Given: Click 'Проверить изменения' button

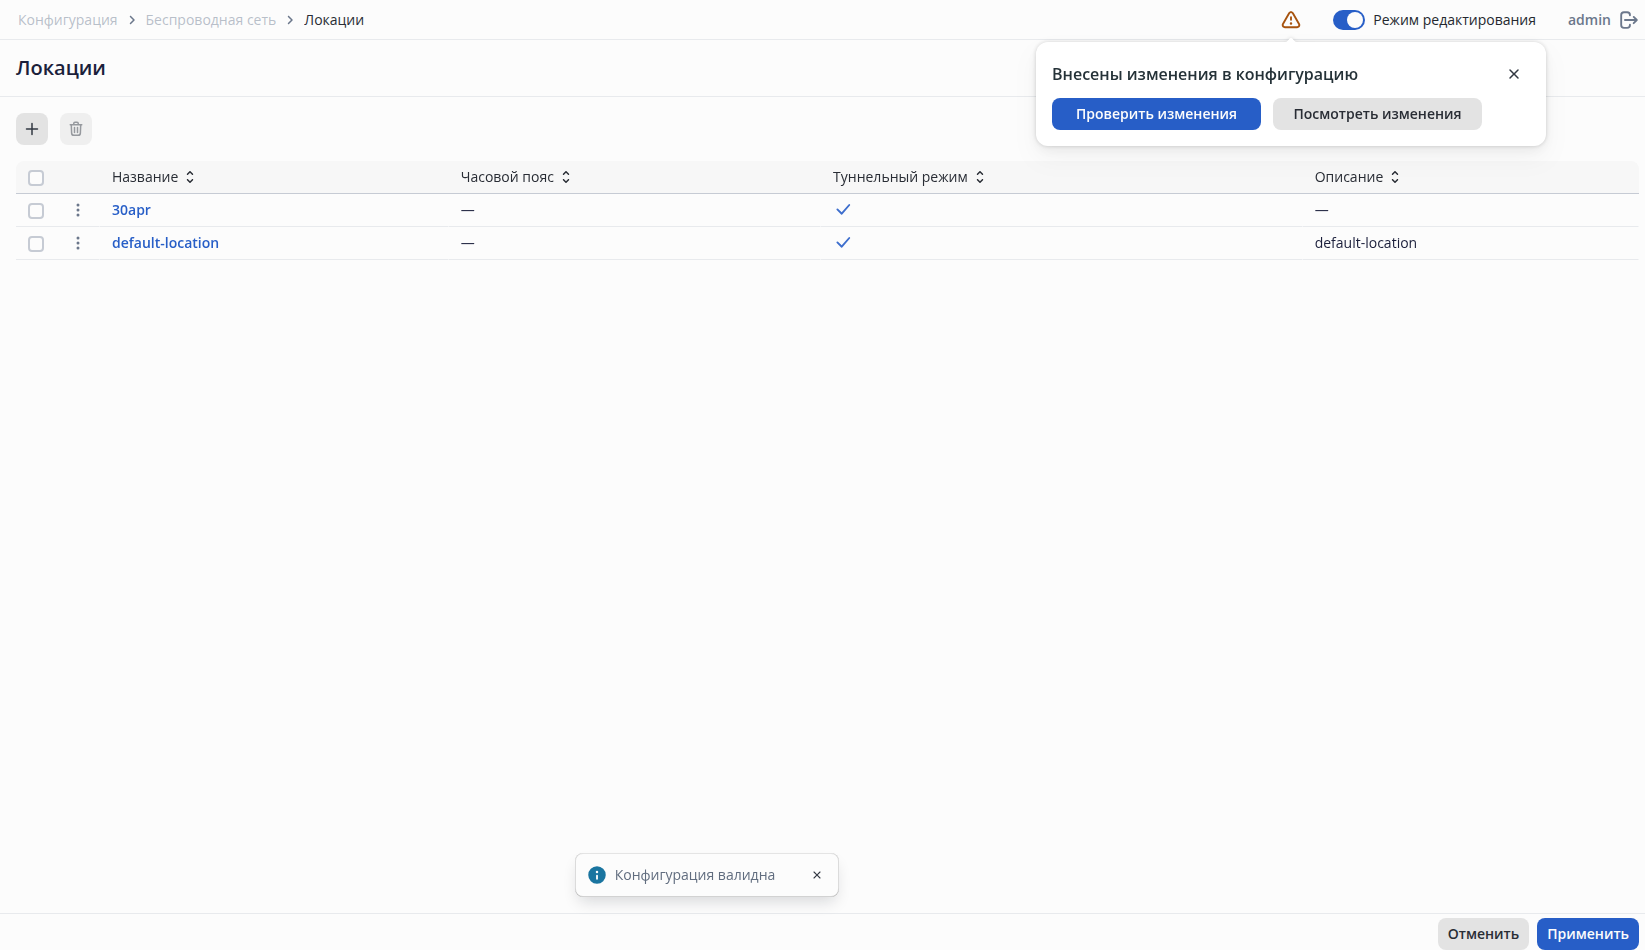Looking at the screenshot, I should coord(1156,114).
